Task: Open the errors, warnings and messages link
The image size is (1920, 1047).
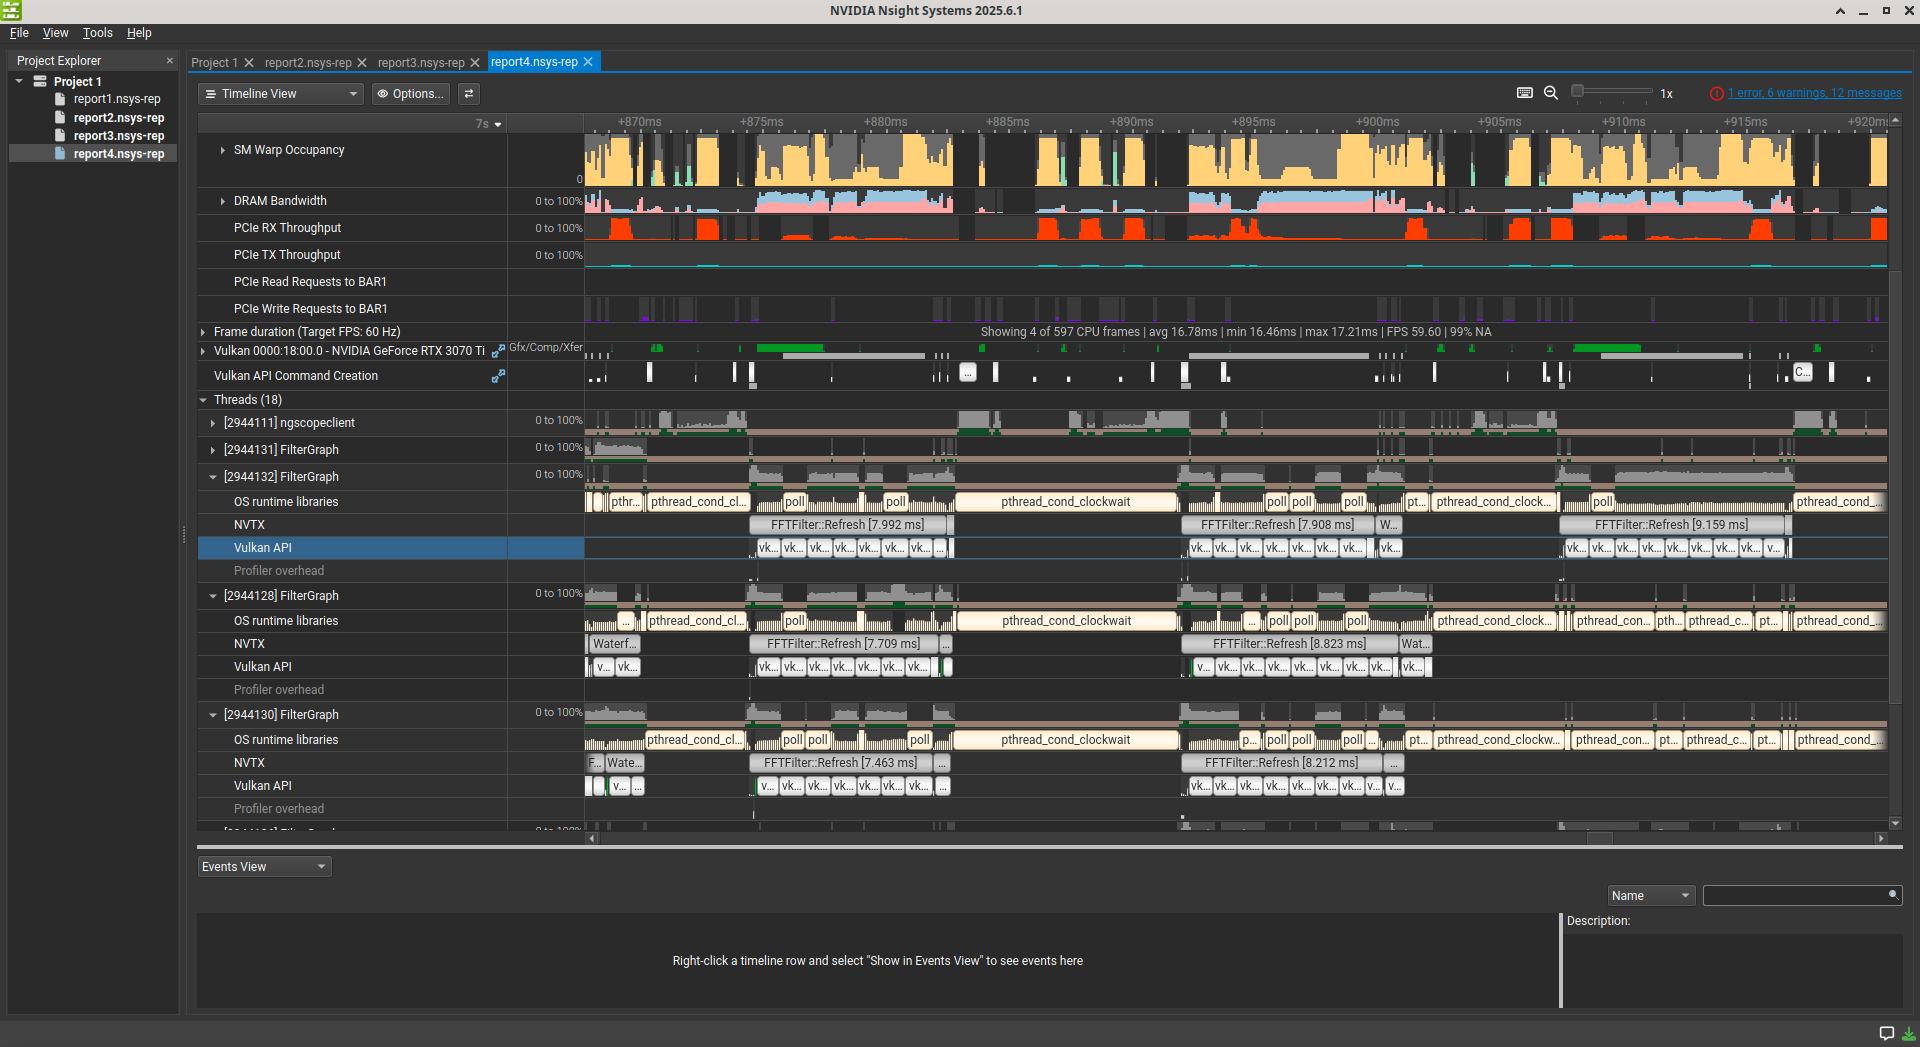Action: (1815, 93)
